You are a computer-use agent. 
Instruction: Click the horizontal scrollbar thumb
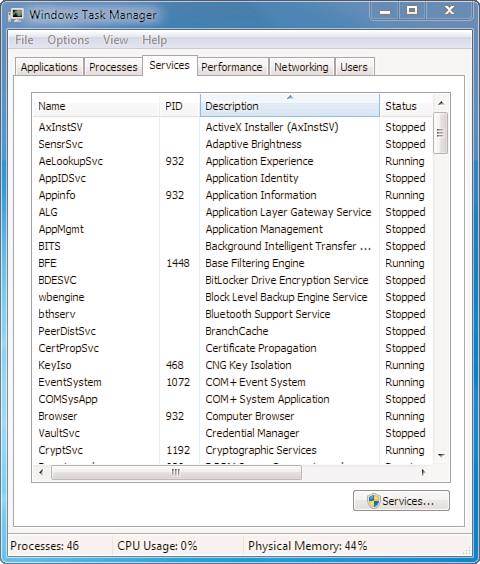pyautogui.click(x=176, y=472)
